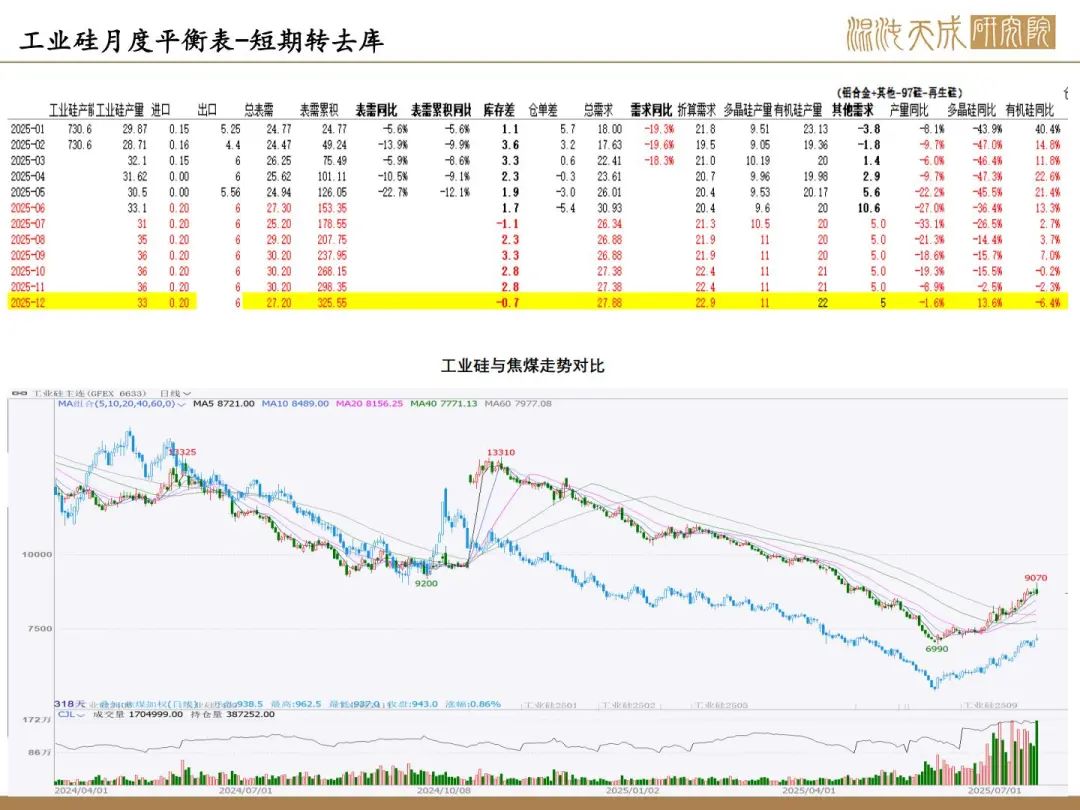Viewport: 1080px width, 810px height.
Task: Click the MA40 7771.13 indicator value
Action: tap(444, 404)
